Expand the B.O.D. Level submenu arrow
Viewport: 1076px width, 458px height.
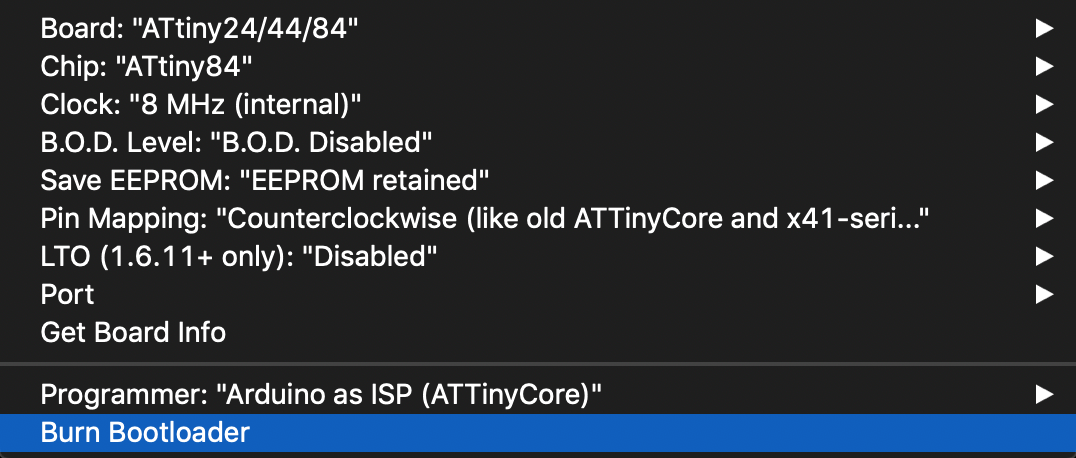click(x=1044, y=142)
